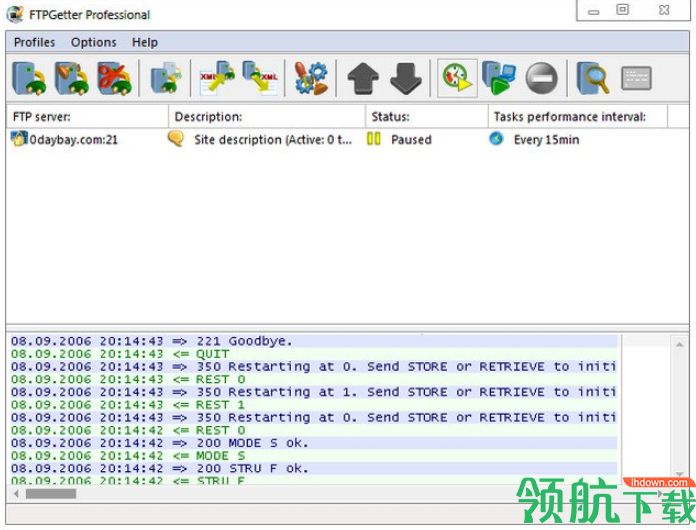696x530 pixels.
Task: Click the Paused status text
Action: (x=411, y=140)
